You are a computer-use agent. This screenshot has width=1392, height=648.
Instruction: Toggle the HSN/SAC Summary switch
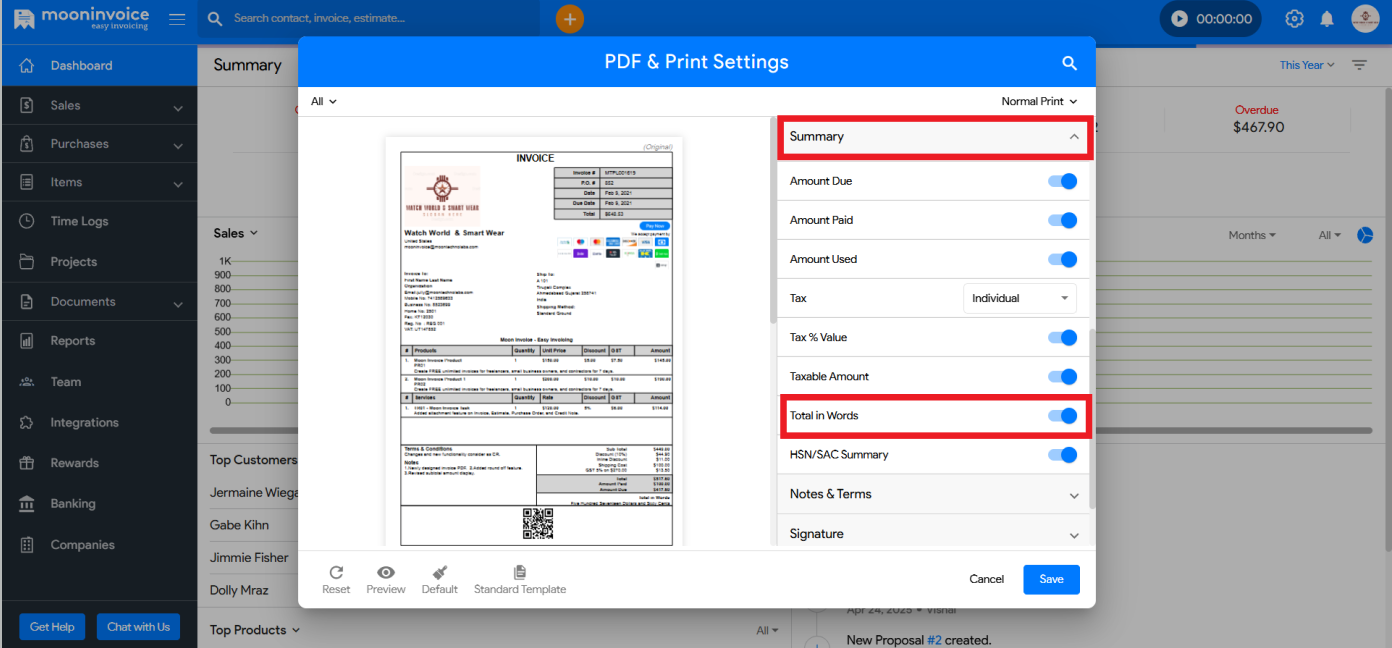pos(1062,454)
